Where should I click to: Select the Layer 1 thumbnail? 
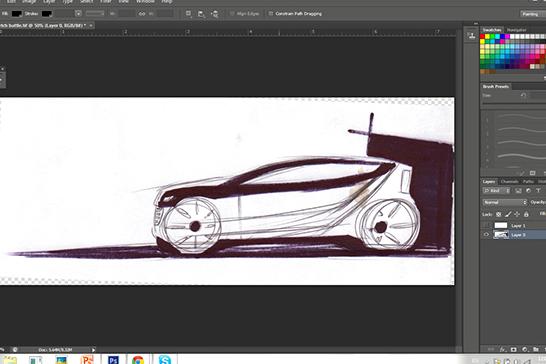[501, 226]
